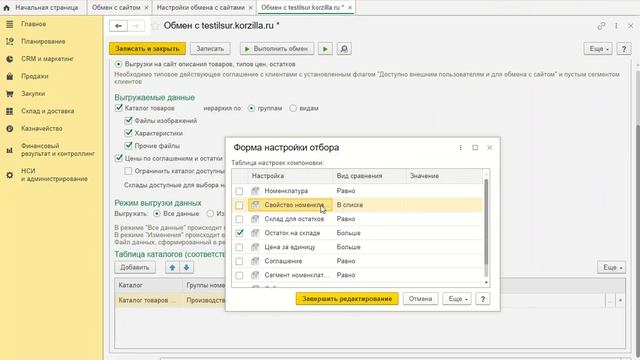
Task: Close Настройки обмена с сайтами tab
Action: [251, 8]
